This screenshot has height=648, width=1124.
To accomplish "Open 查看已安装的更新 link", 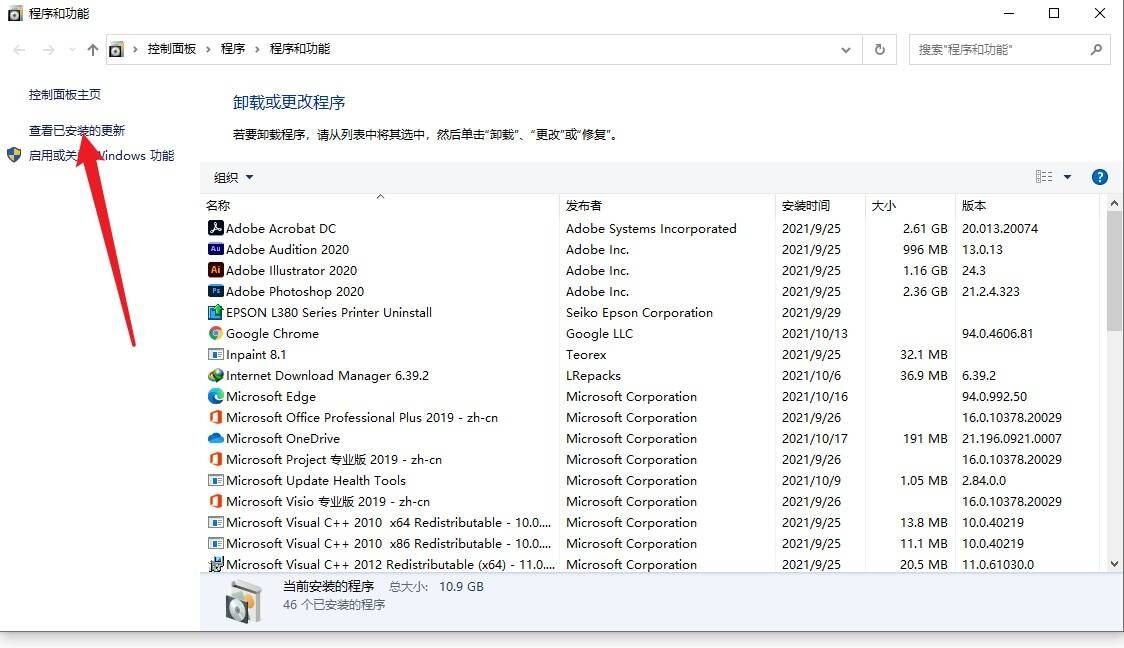I will (x=77, y=130).
